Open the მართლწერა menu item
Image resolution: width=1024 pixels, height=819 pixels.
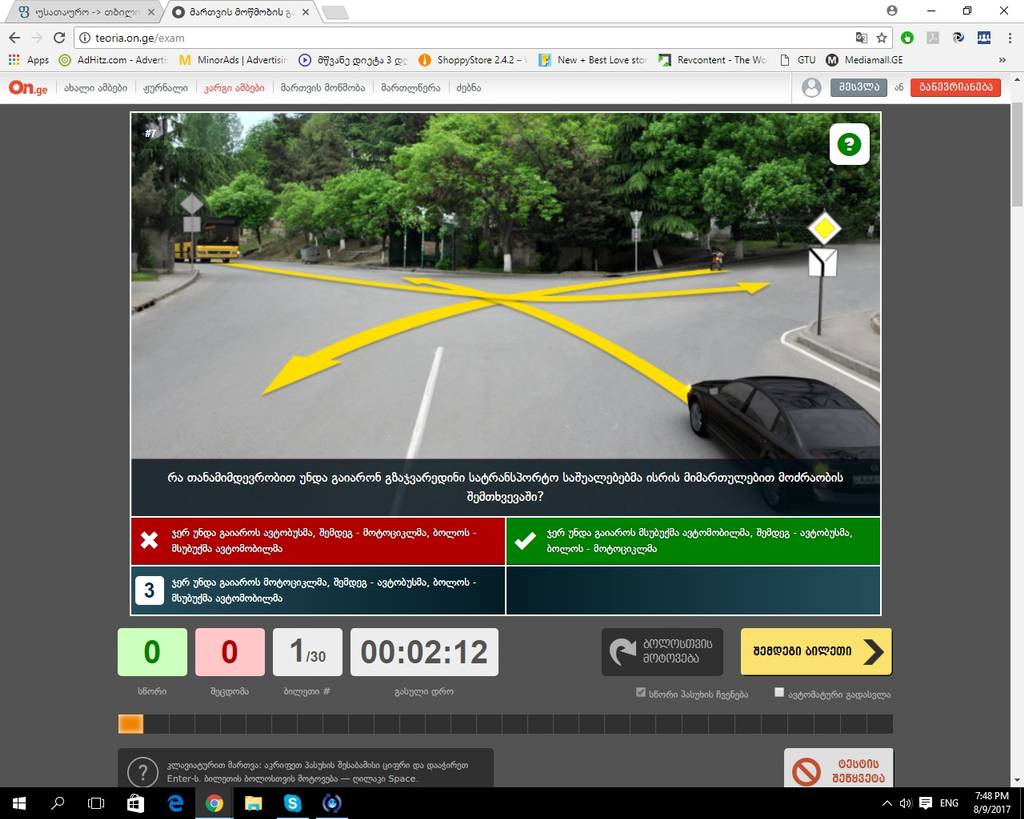pyautogui.click(x=411, y=88)
